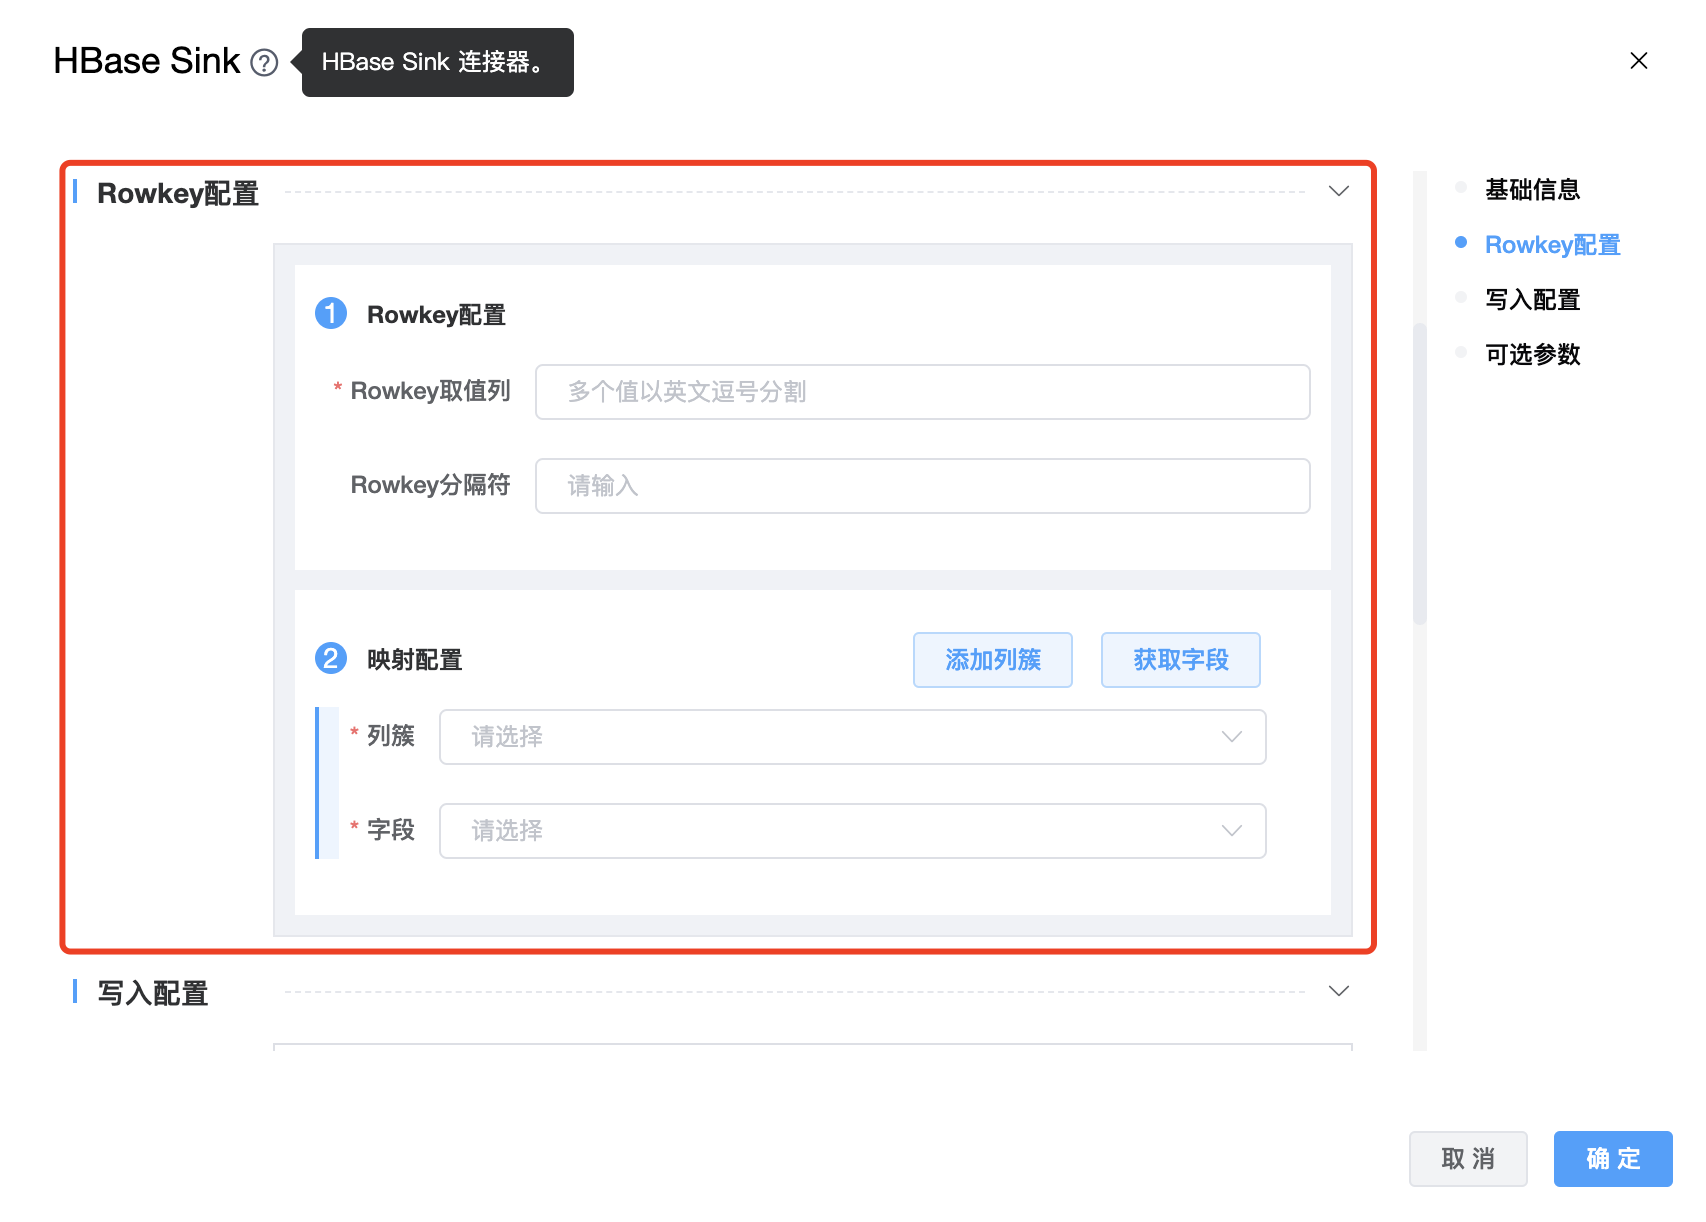Open the 列簇 dropdown

coord(852,737)
